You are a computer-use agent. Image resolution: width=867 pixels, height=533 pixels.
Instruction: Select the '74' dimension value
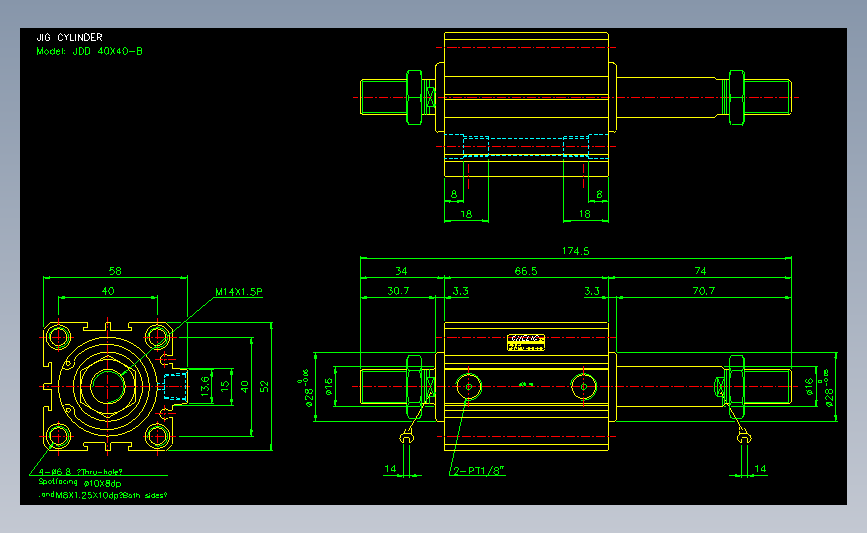(x=701, y=271)
